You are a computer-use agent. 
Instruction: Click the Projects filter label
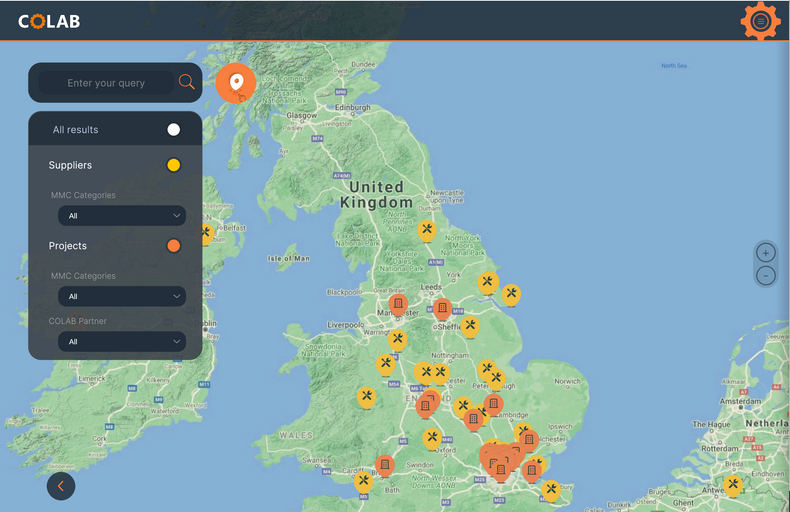coord(68,246)
